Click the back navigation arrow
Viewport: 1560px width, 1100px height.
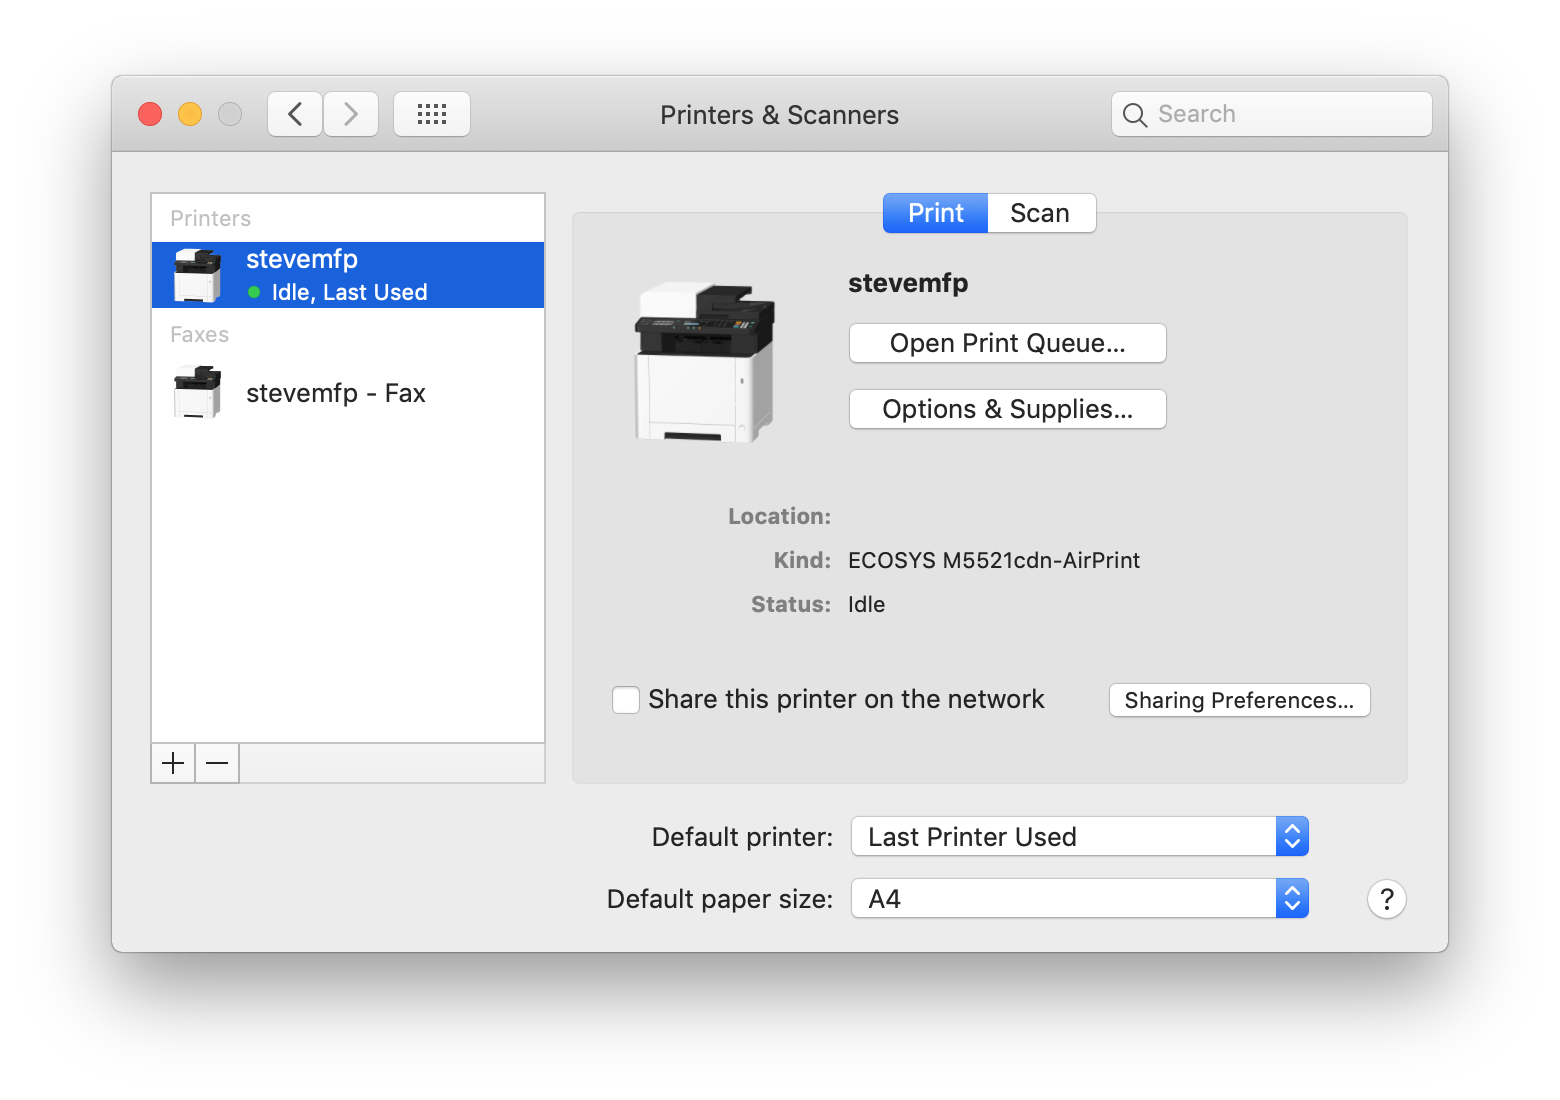tap(295, 114)
